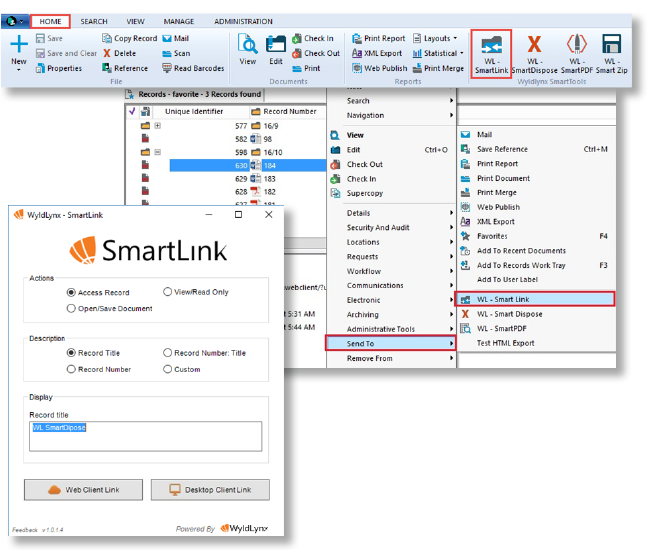The image size is (650, 550).
Task: Open the application menu dropdown
Action: 15,21
